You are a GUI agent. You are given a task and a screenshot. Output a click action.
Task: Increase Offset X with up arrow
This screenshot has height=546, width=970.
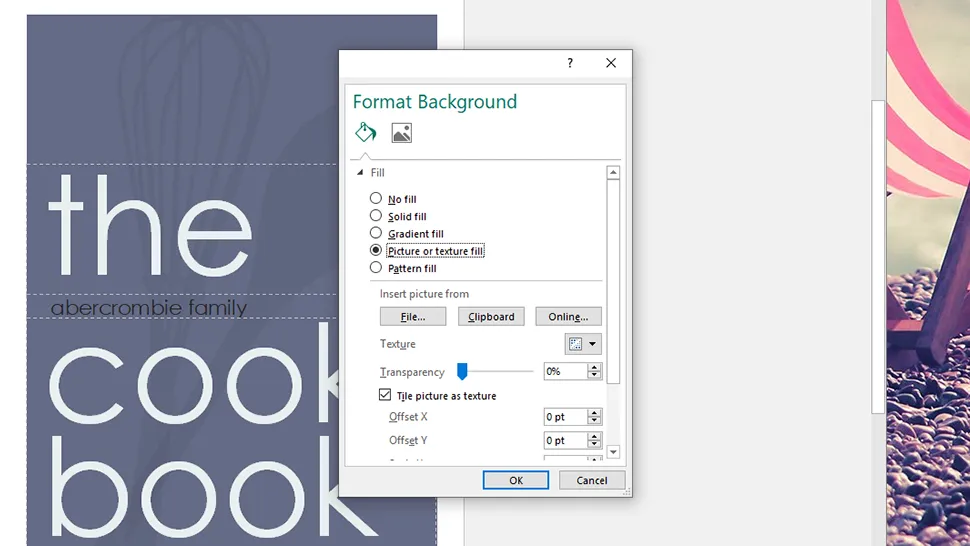(595, 412)
